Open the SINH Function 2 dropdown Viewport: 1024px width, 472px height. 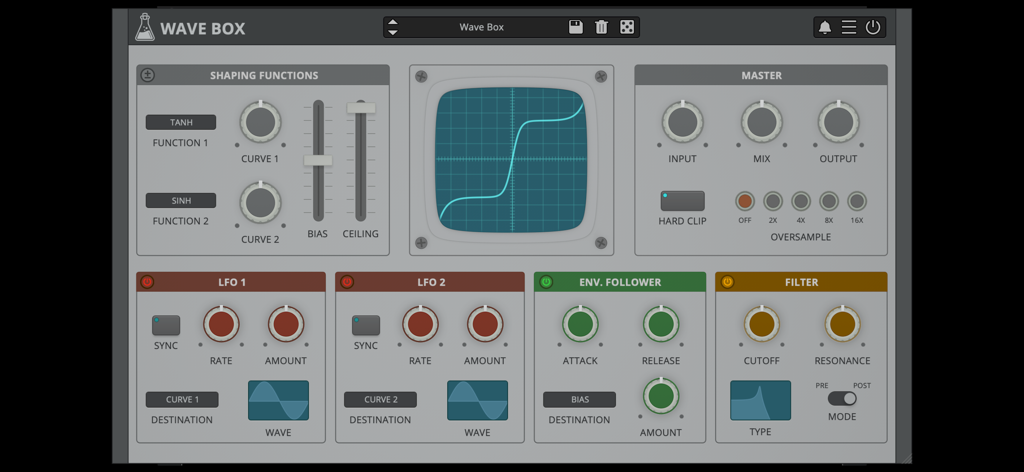181,200
